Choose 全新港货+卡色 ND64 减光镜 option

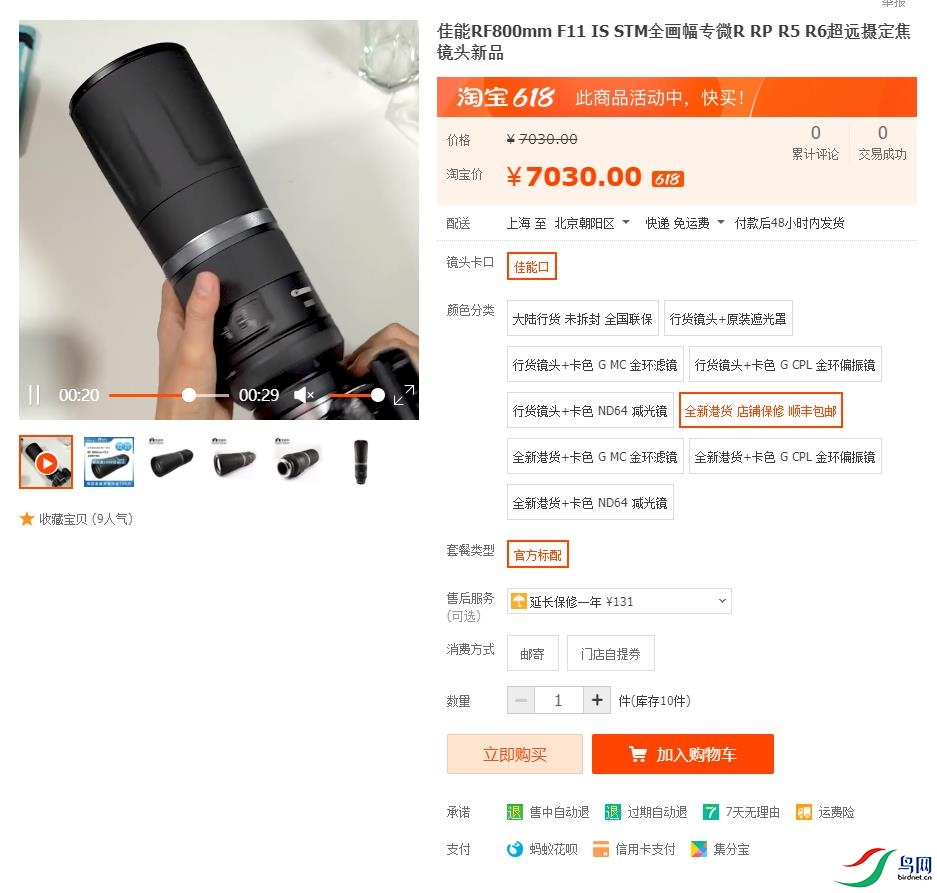coord(590,503)
